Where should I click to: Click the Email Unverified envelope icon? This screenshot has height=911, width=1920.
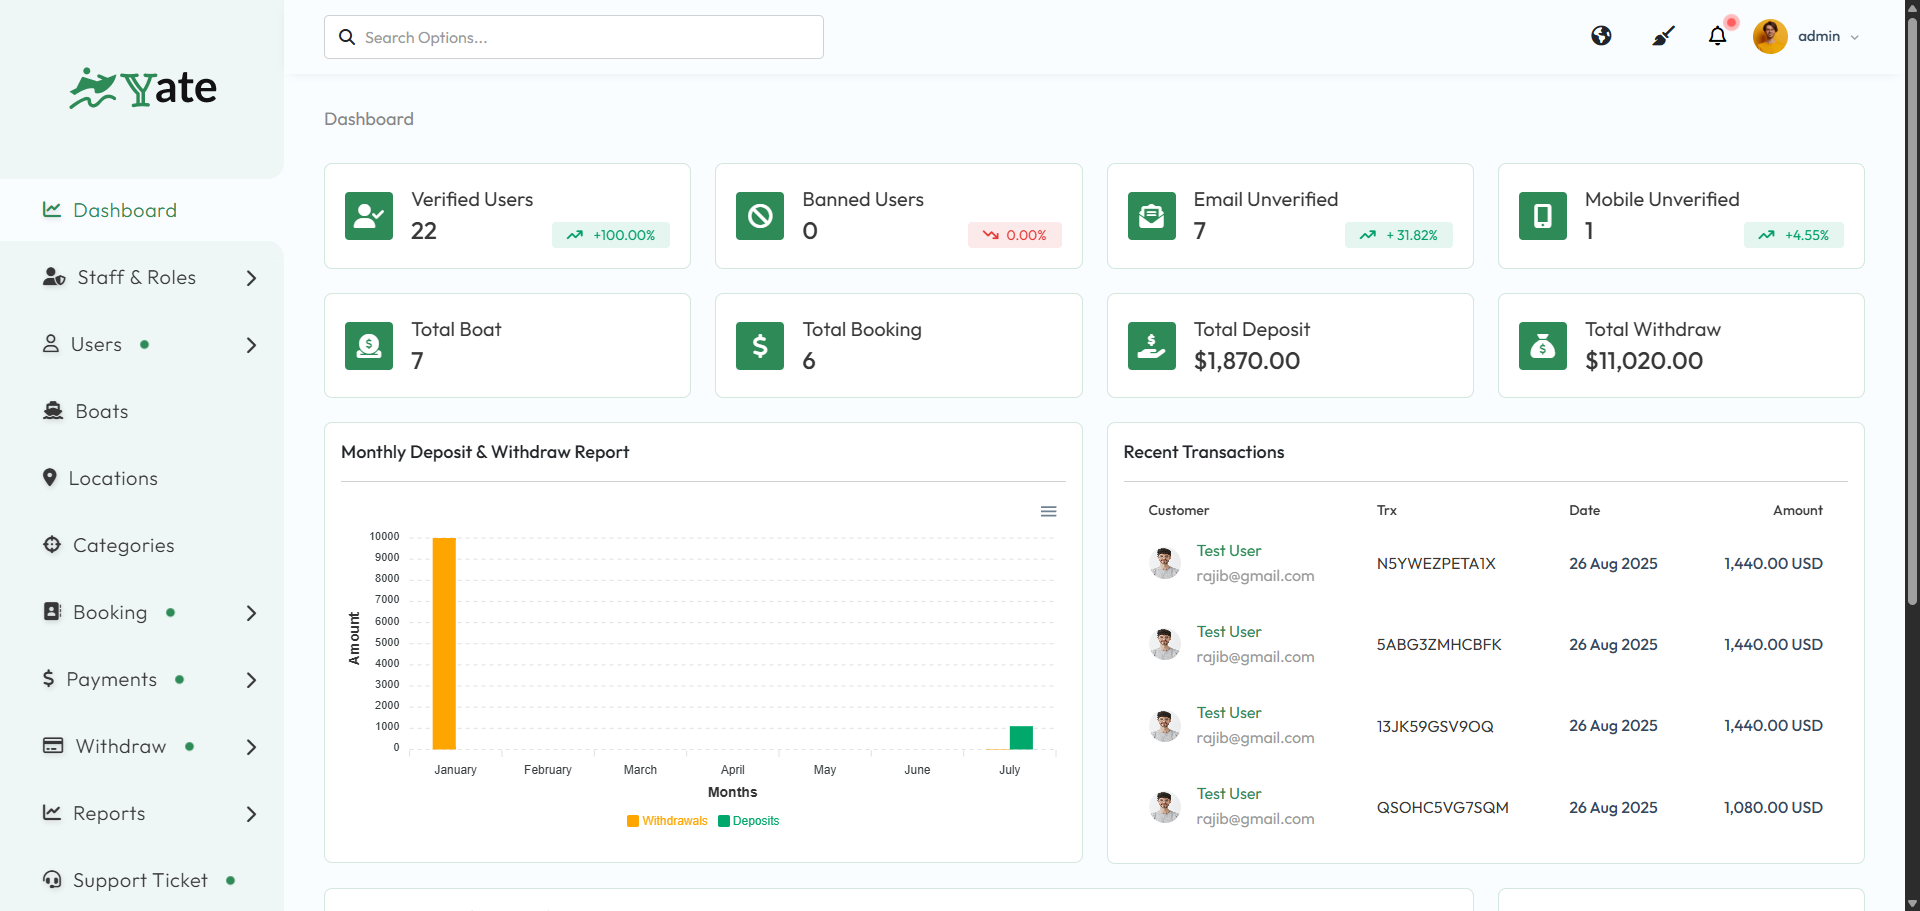1151,216
